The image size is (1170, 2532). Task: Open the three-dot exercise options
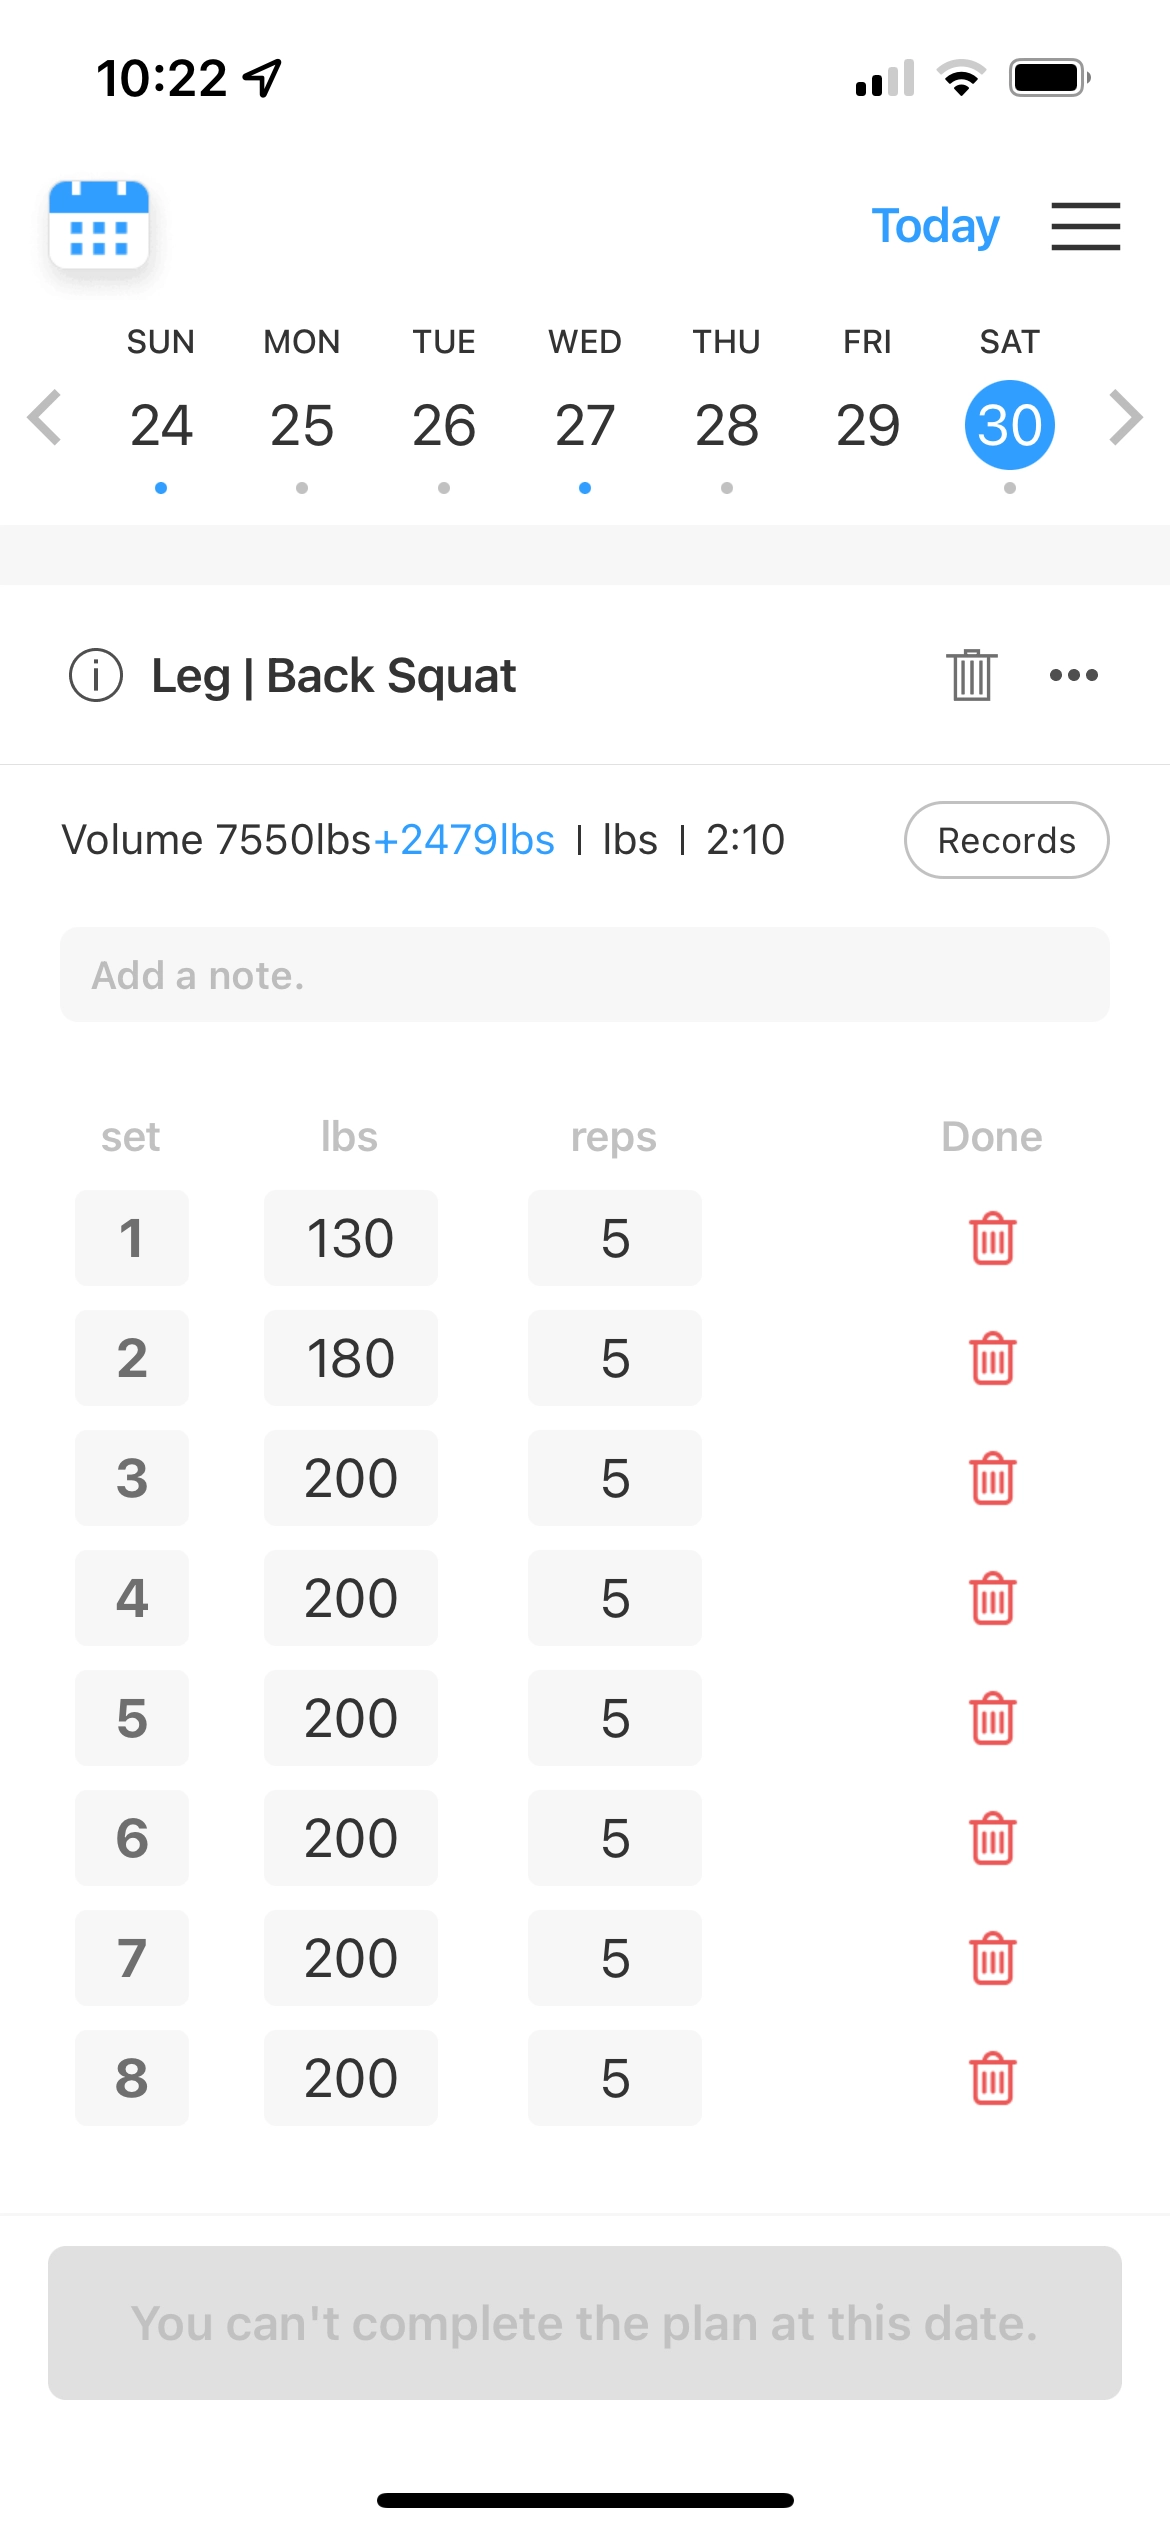[x=1073, y=675]
